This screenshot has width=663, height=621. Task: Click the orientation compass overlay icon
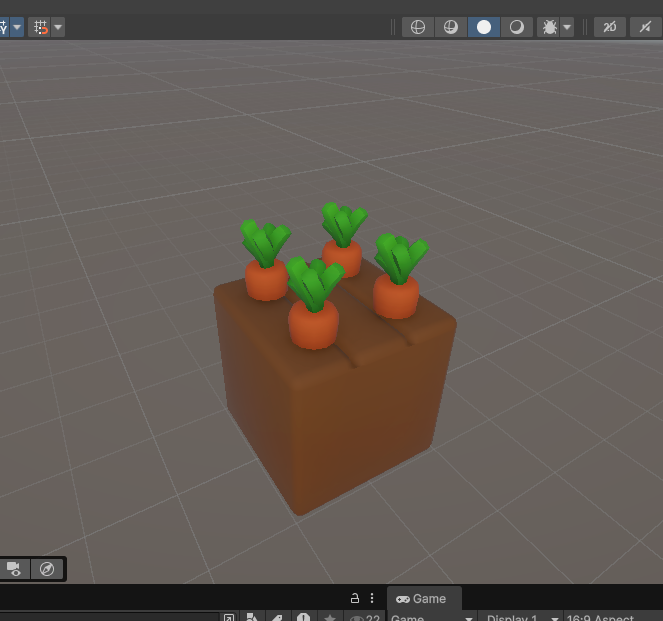tap(46, 569)
